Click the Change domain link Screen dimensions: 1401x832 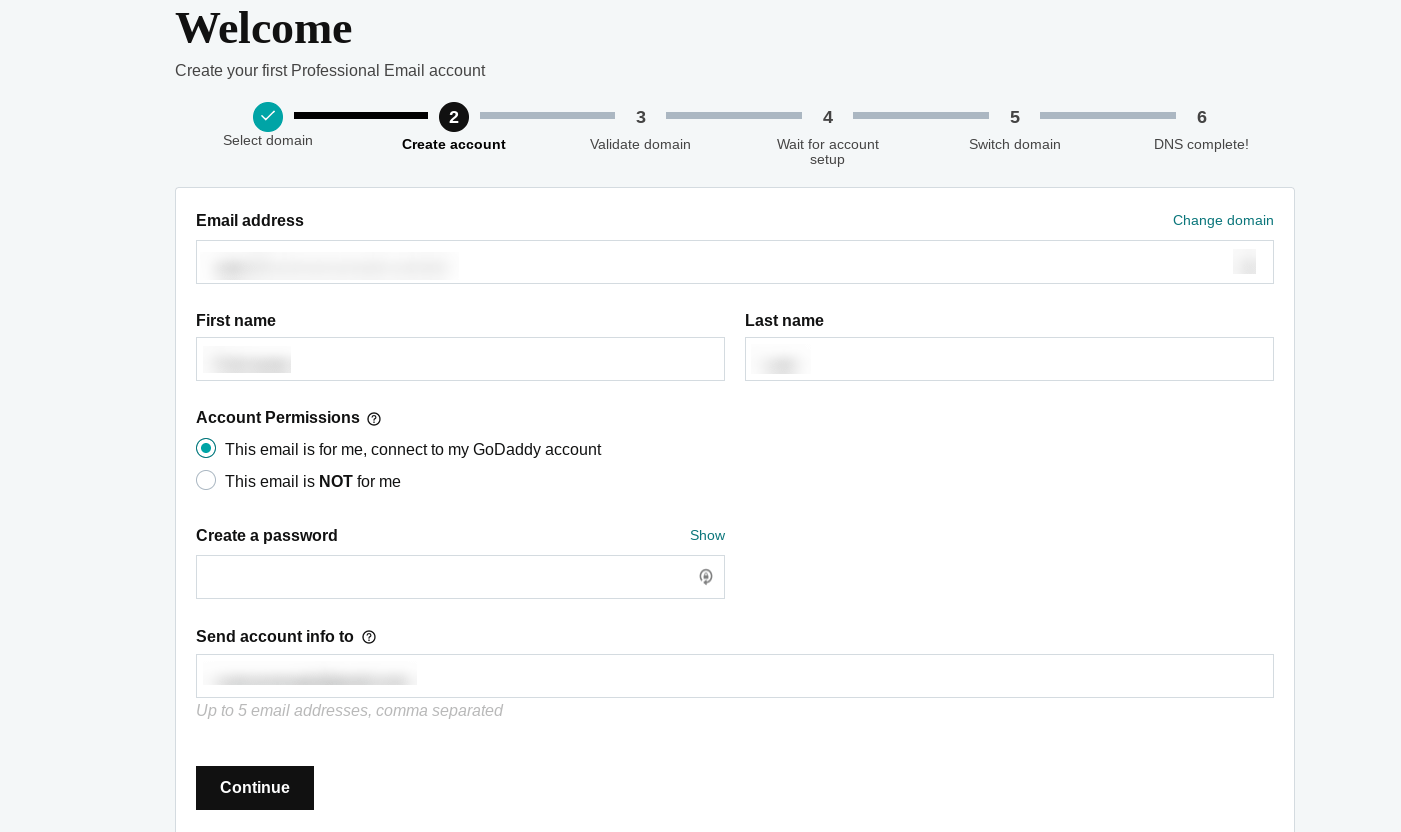pos(1222,220)
